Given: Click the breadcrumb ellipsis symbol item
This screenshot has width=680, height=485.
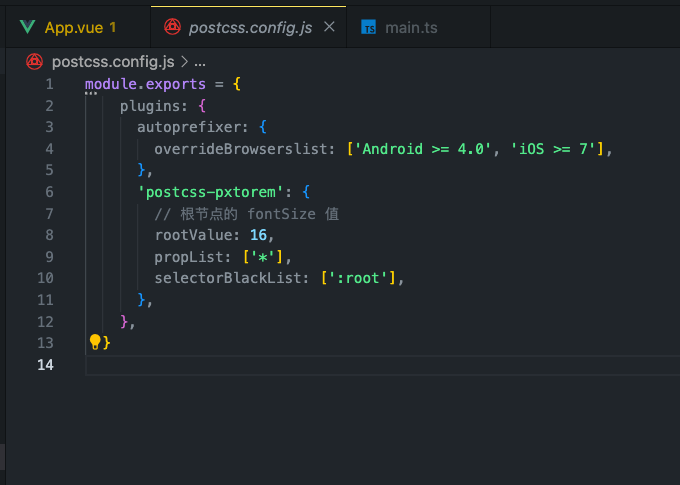Looking at the screenshot, I should (200, 63).
